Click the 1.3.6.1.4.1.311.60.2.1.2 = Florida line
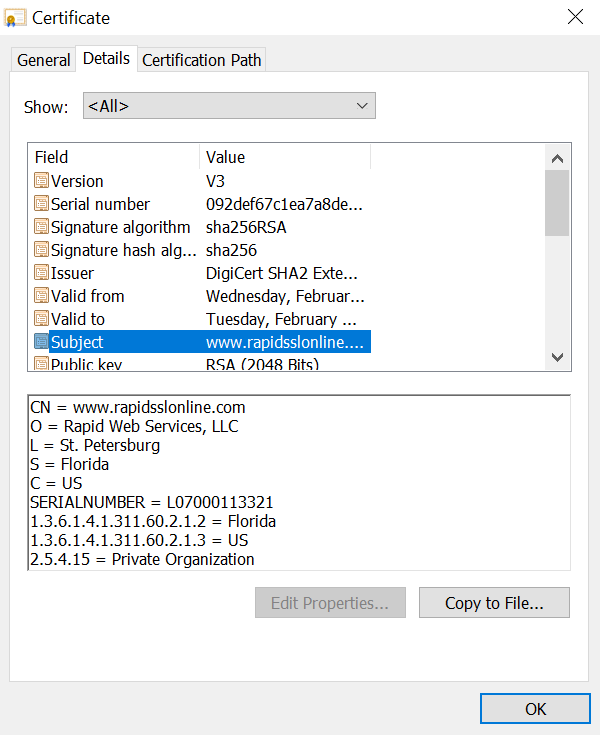600x735 pixels. (153, 521)
